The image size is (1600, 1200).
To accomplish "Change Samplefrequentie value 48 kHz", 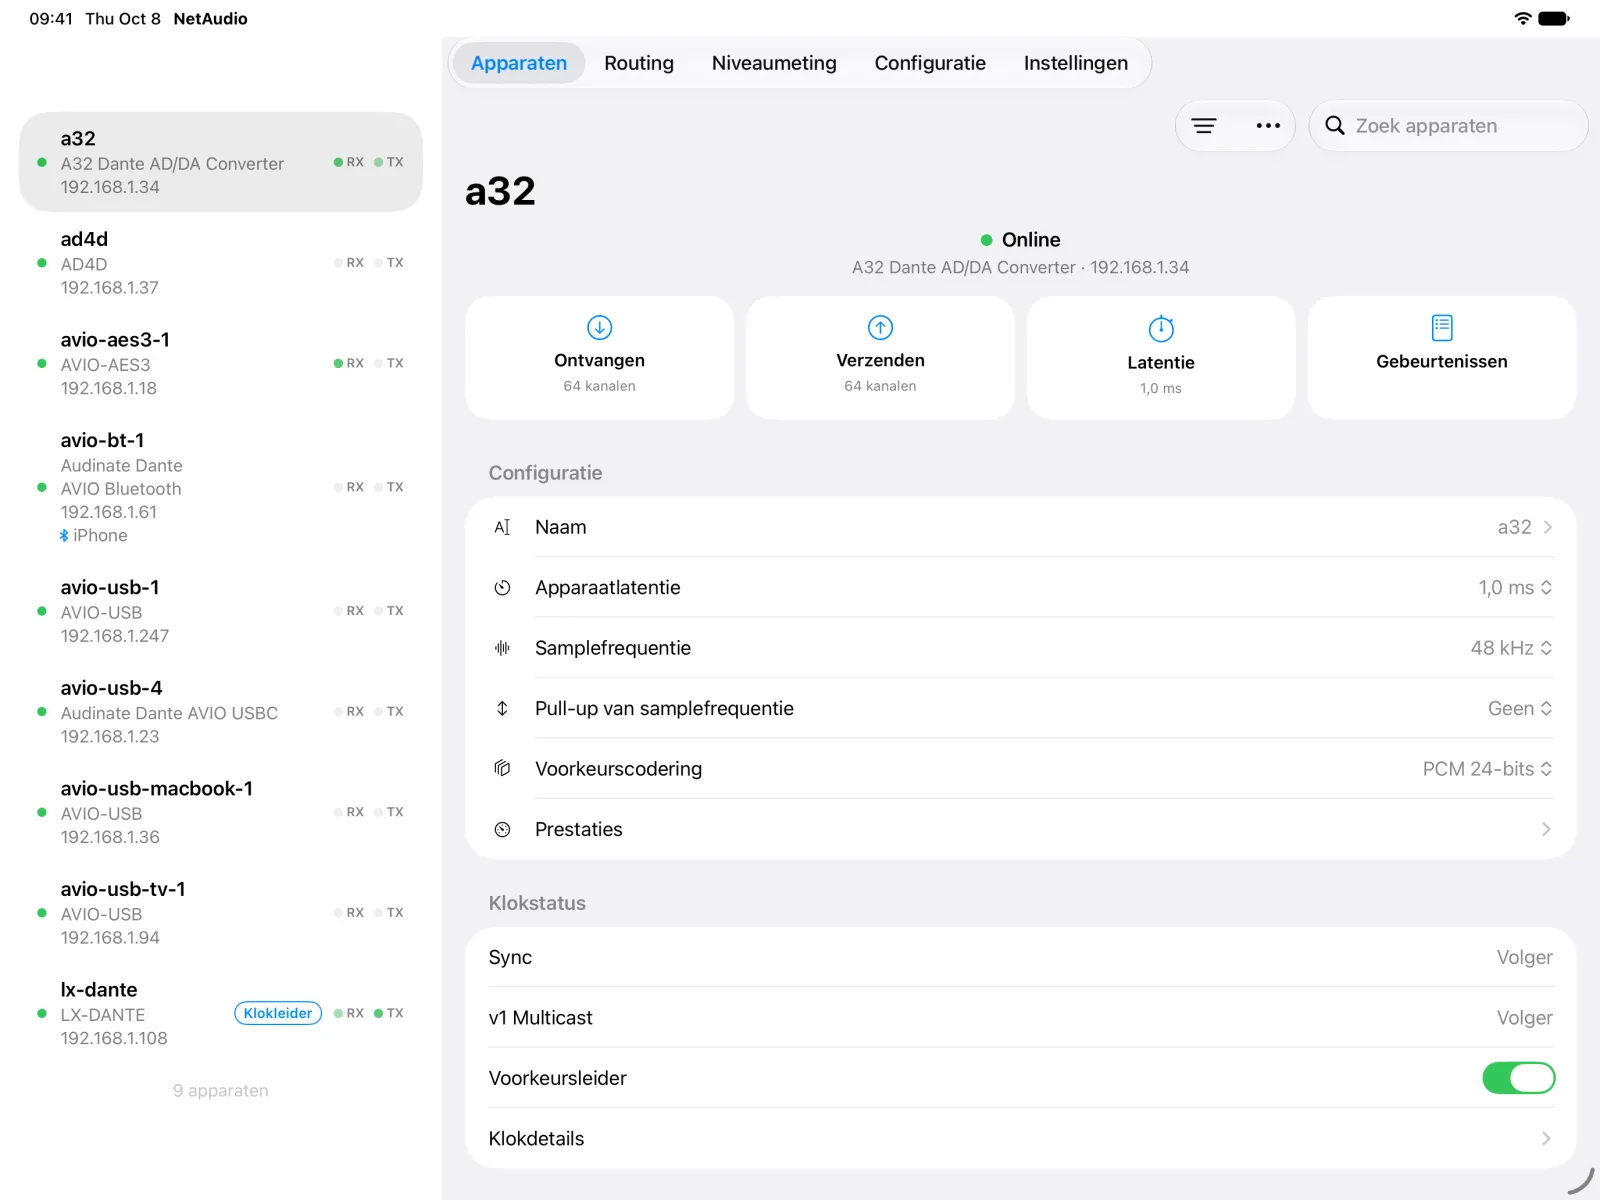I will (x=1511, y=648).
